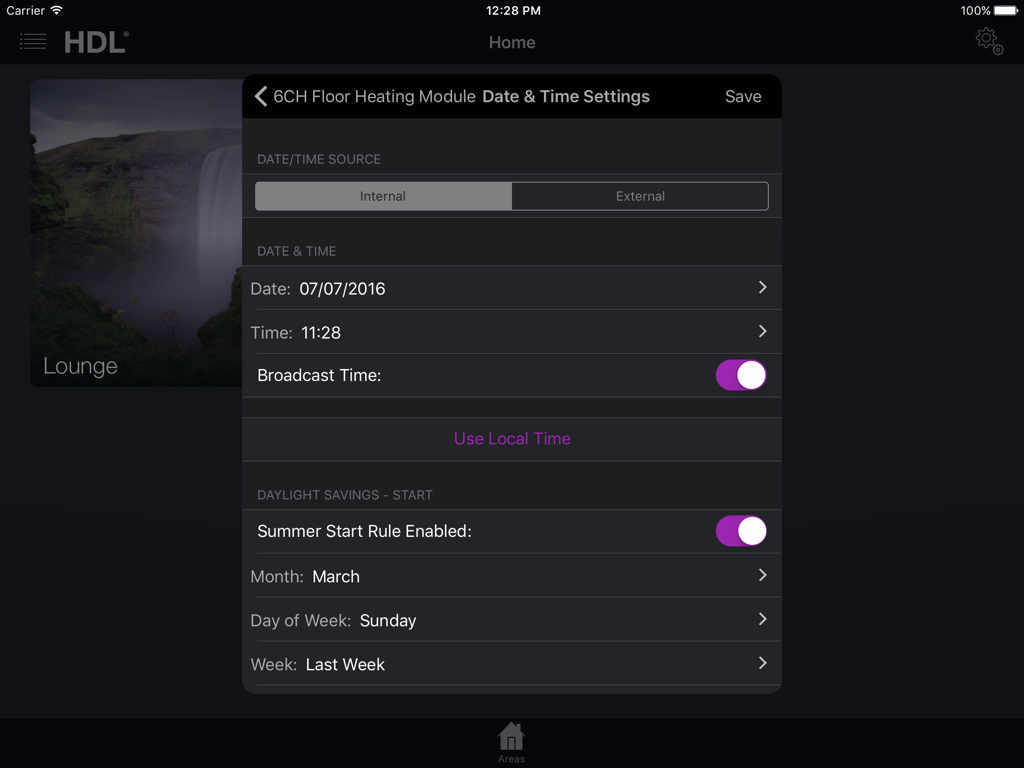Save the date and time settings

(743, 96)
